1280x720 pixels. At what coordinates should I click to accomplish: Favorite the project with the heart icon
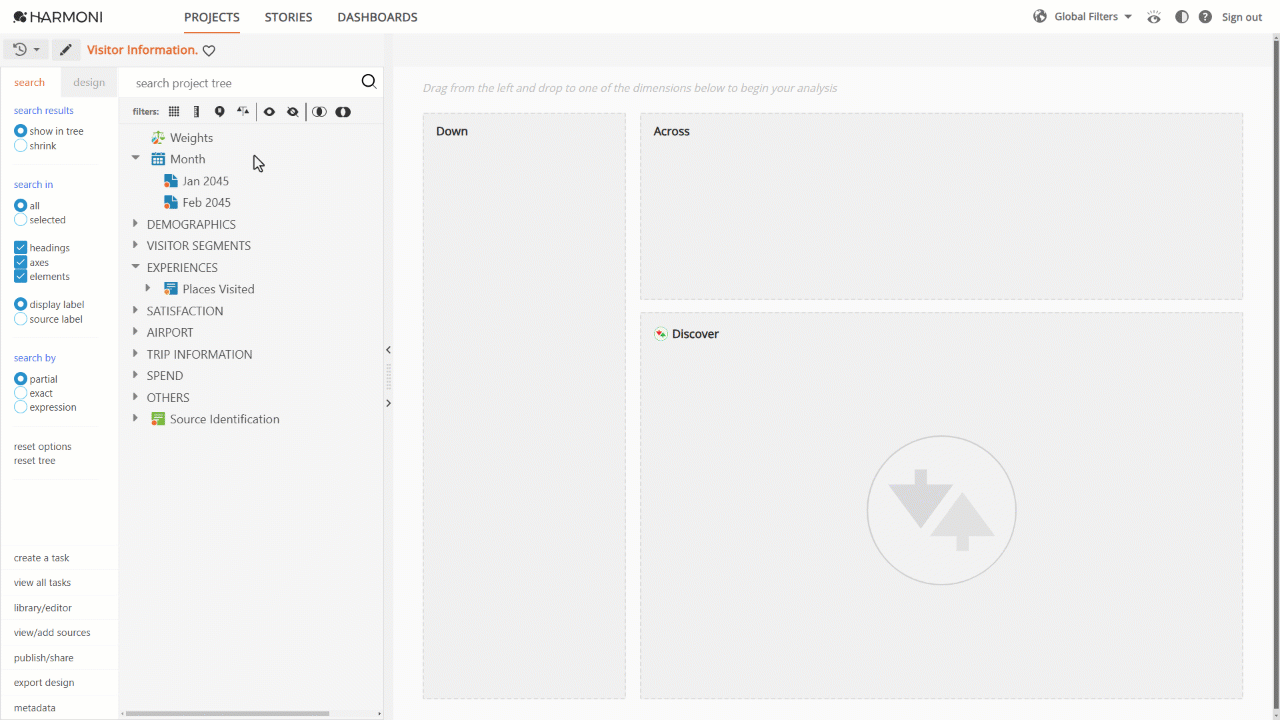[x=209, y=50]
